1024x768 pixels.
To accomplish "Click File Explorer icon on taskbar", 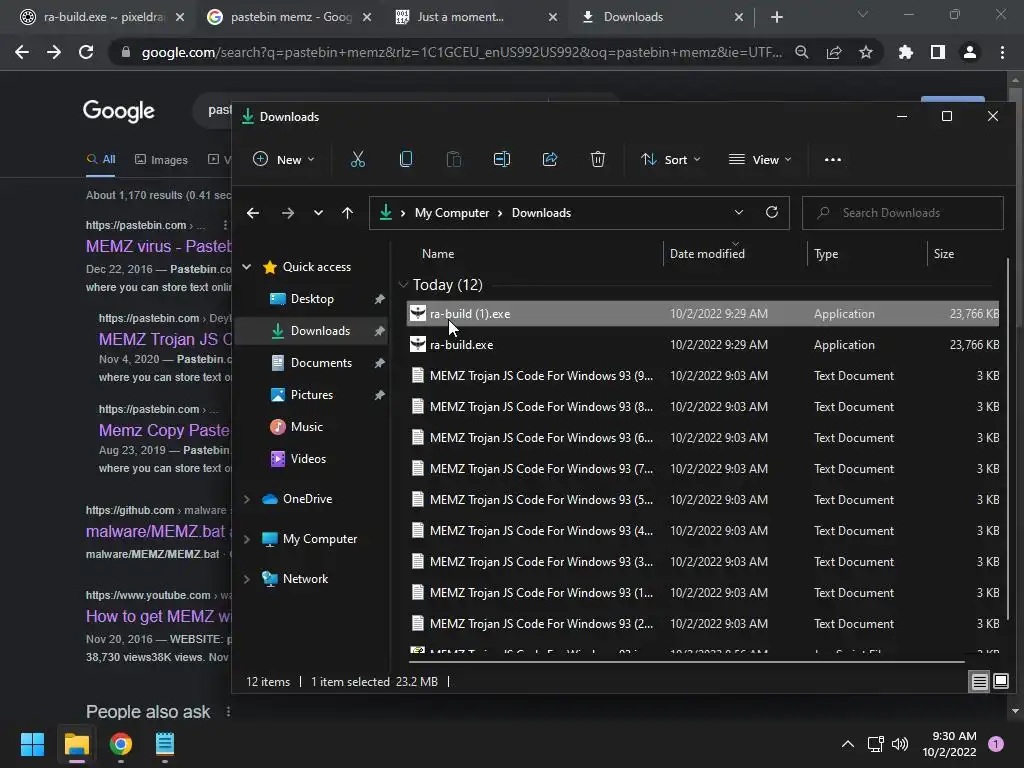I will pos(76,744).
